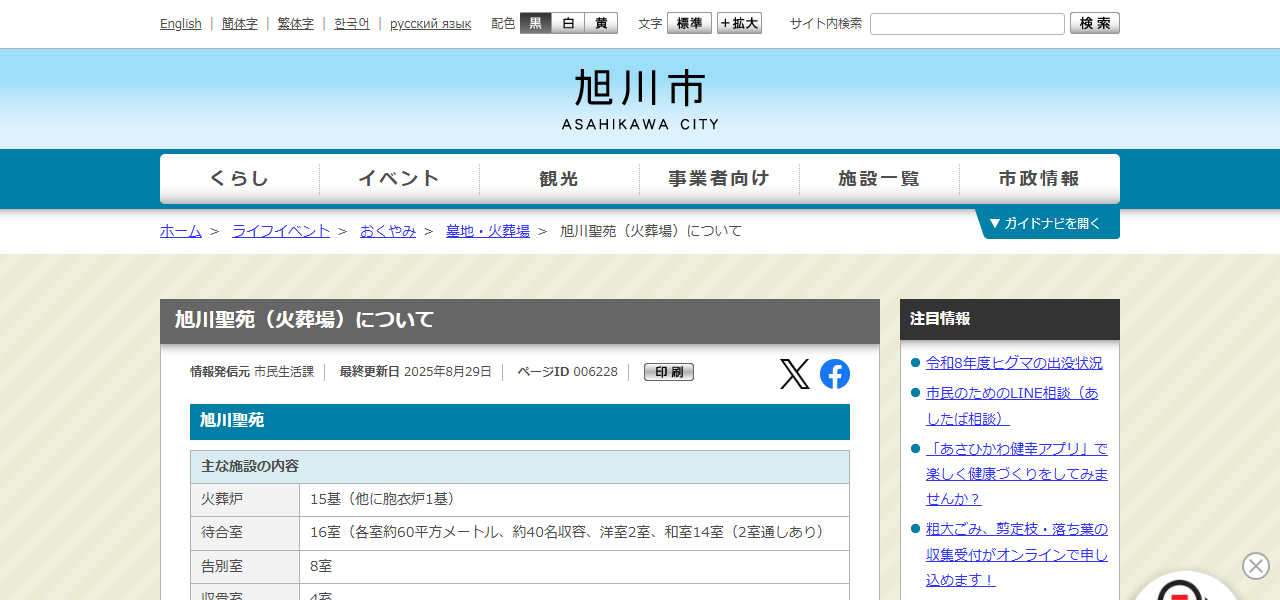
Task: Click the page ID 006228 text
Action: coord(595,372)
